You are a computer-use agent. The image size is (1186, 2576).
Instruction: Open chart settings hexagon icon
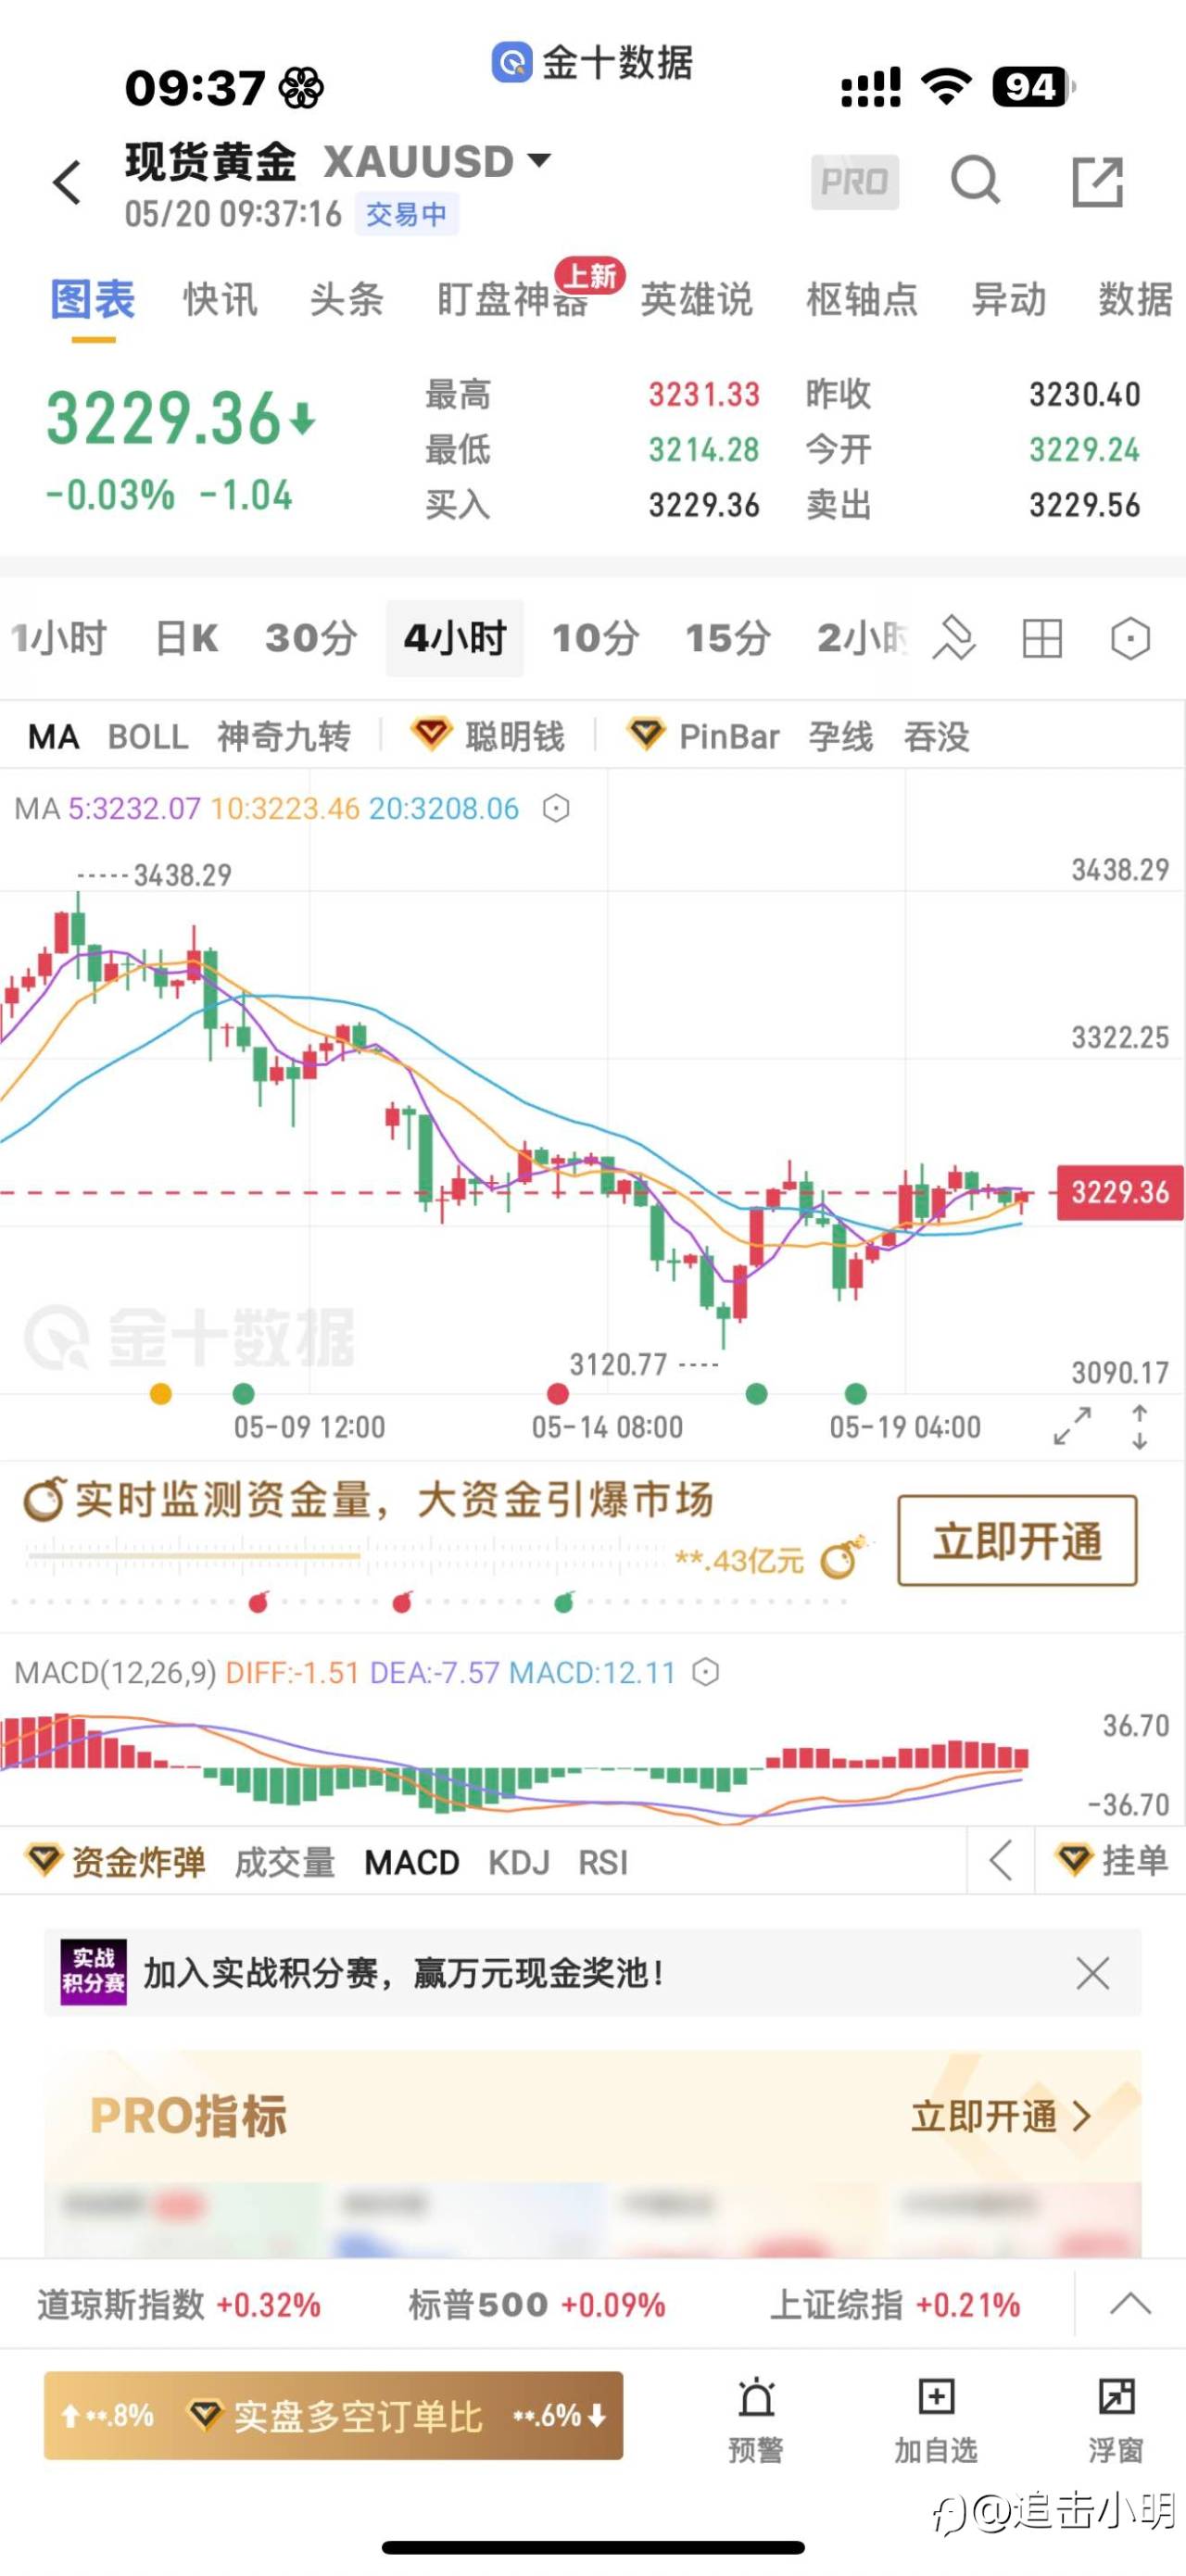pos(1130,638)
